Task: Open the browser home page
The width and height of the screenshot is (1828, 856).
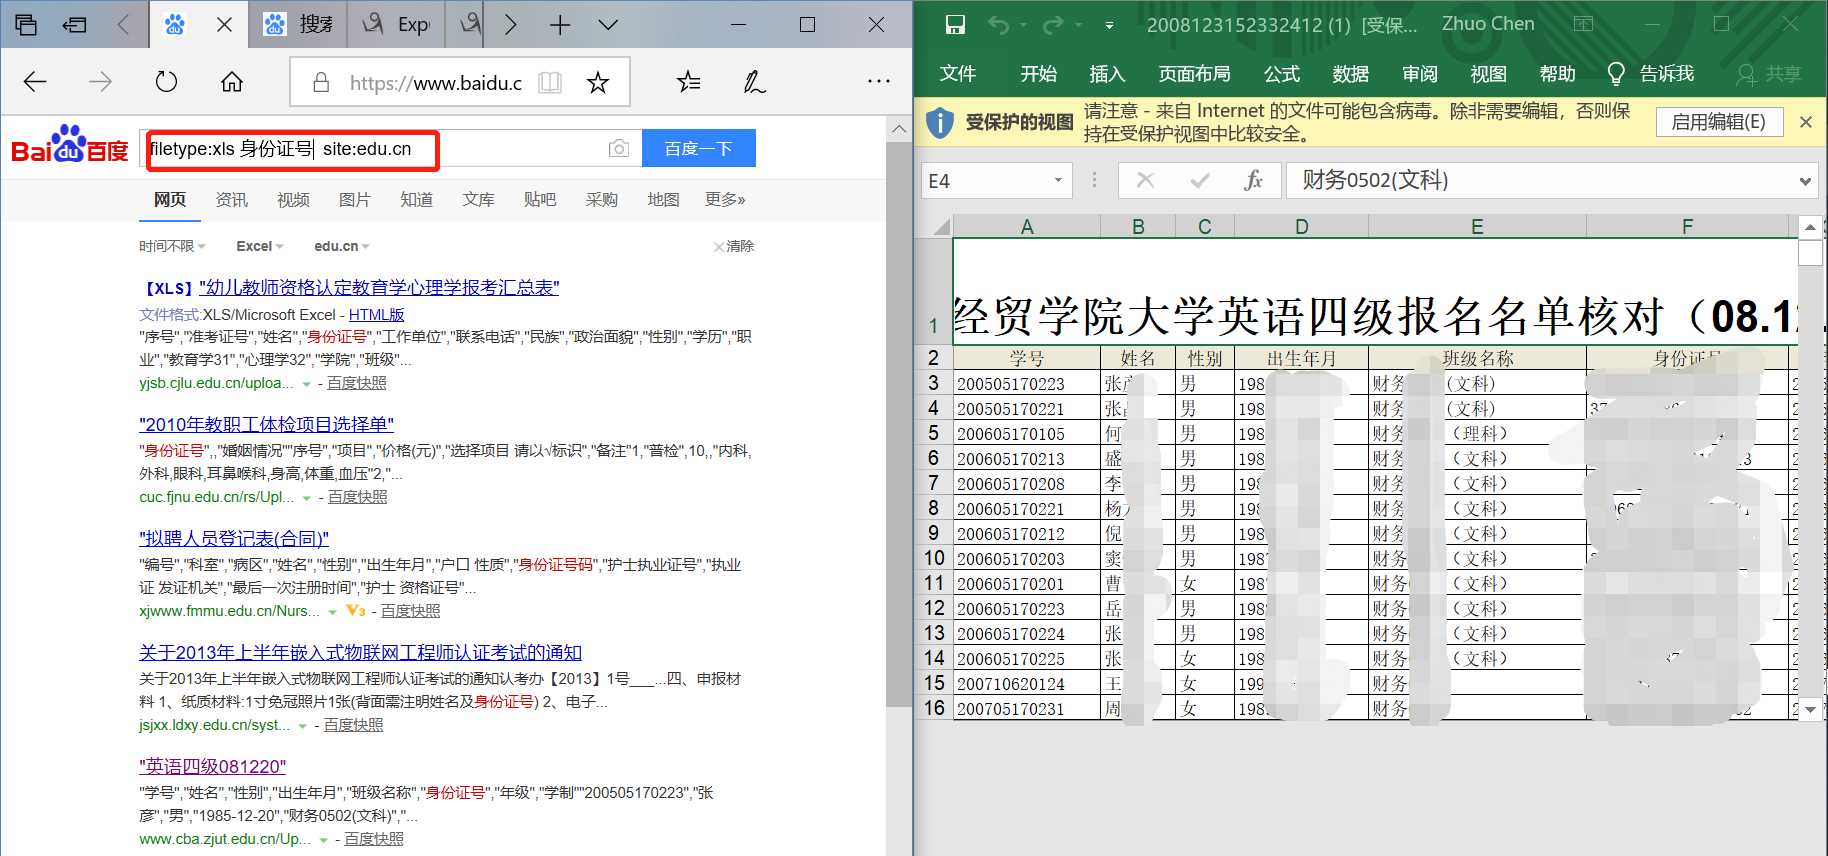Action: [x=232, y=82]
